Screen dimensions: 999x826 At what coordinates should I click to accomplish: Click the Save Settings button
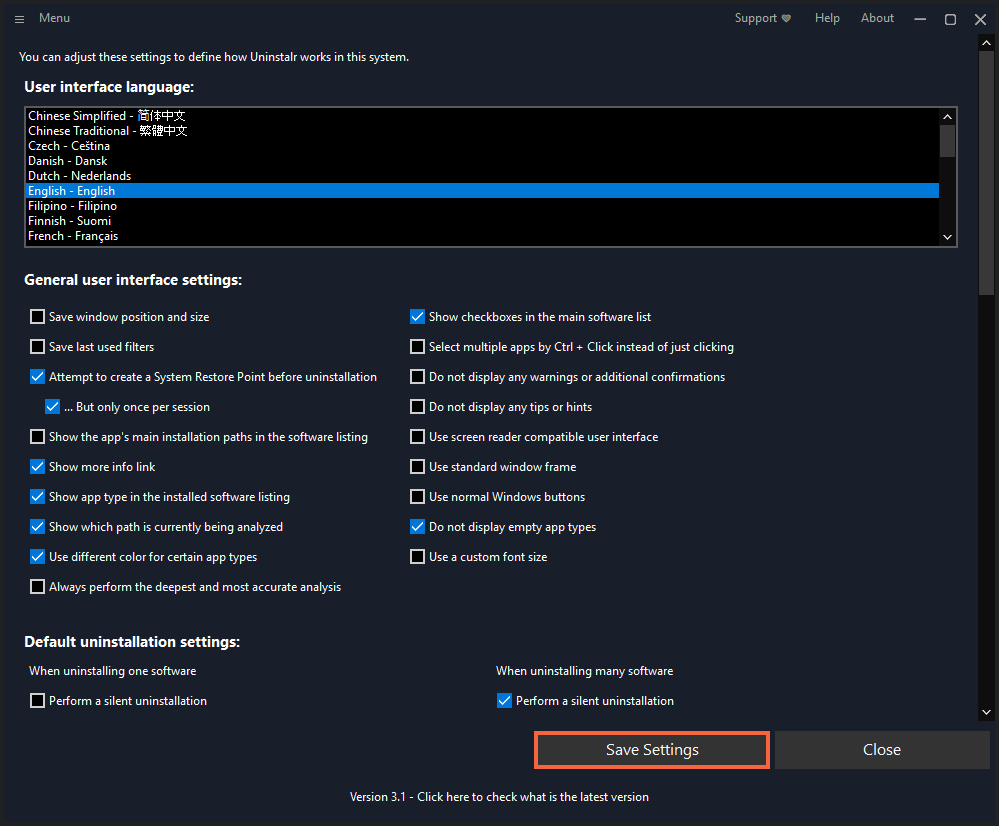click(x=652, y=750)
